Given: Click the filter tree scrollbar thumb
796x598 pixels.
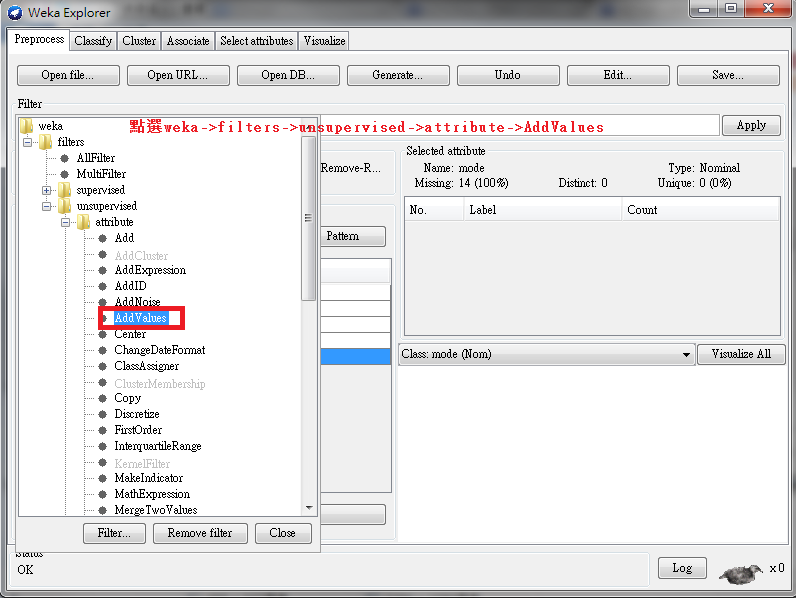Looking at the screenshot, I should coord(308,218).
